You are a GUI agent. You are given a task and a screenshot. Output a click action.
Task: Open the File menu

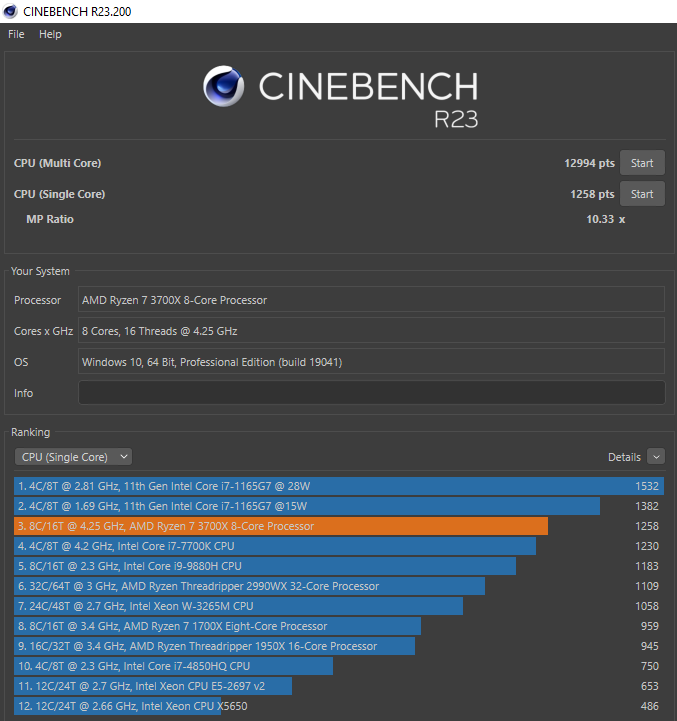pyautogui.click(x=16, y=34)
